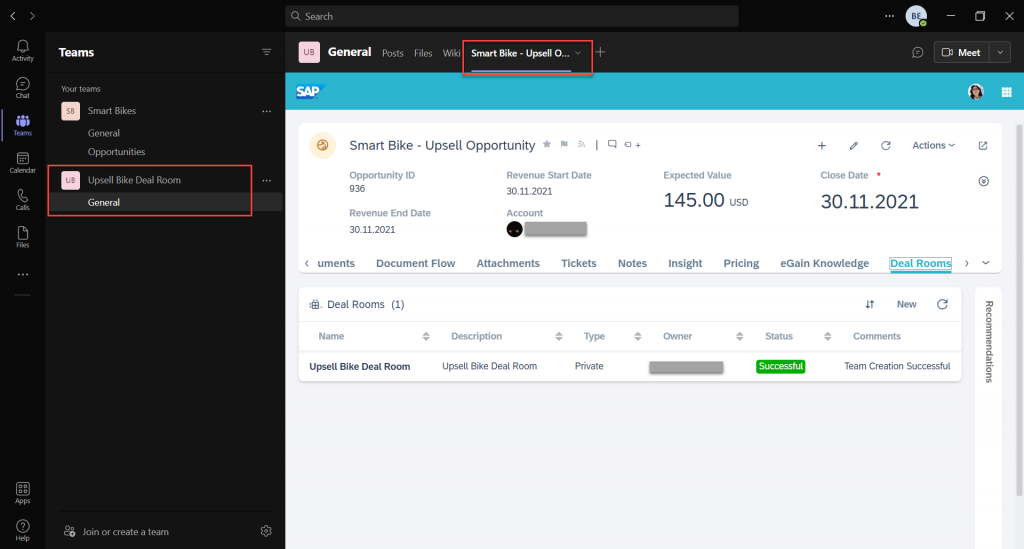Add a new tab with plus icon
This screenshot has height=549, width=1024.
pyautogui.click(x=600, y=52)
